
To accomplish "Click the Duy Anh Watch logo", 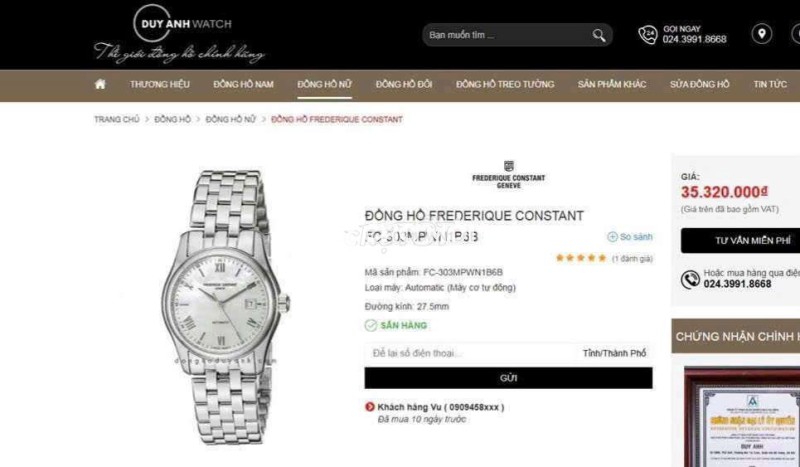I will pos(180,35).
